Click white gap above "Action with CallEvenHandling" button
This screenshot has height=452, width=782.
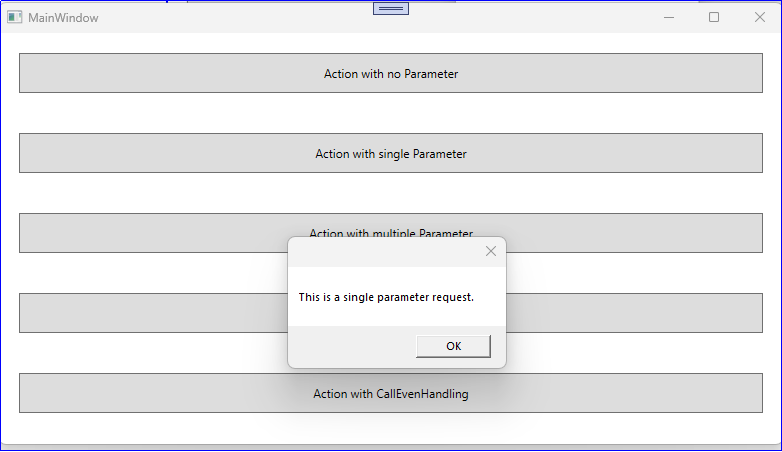click(150, 353)
